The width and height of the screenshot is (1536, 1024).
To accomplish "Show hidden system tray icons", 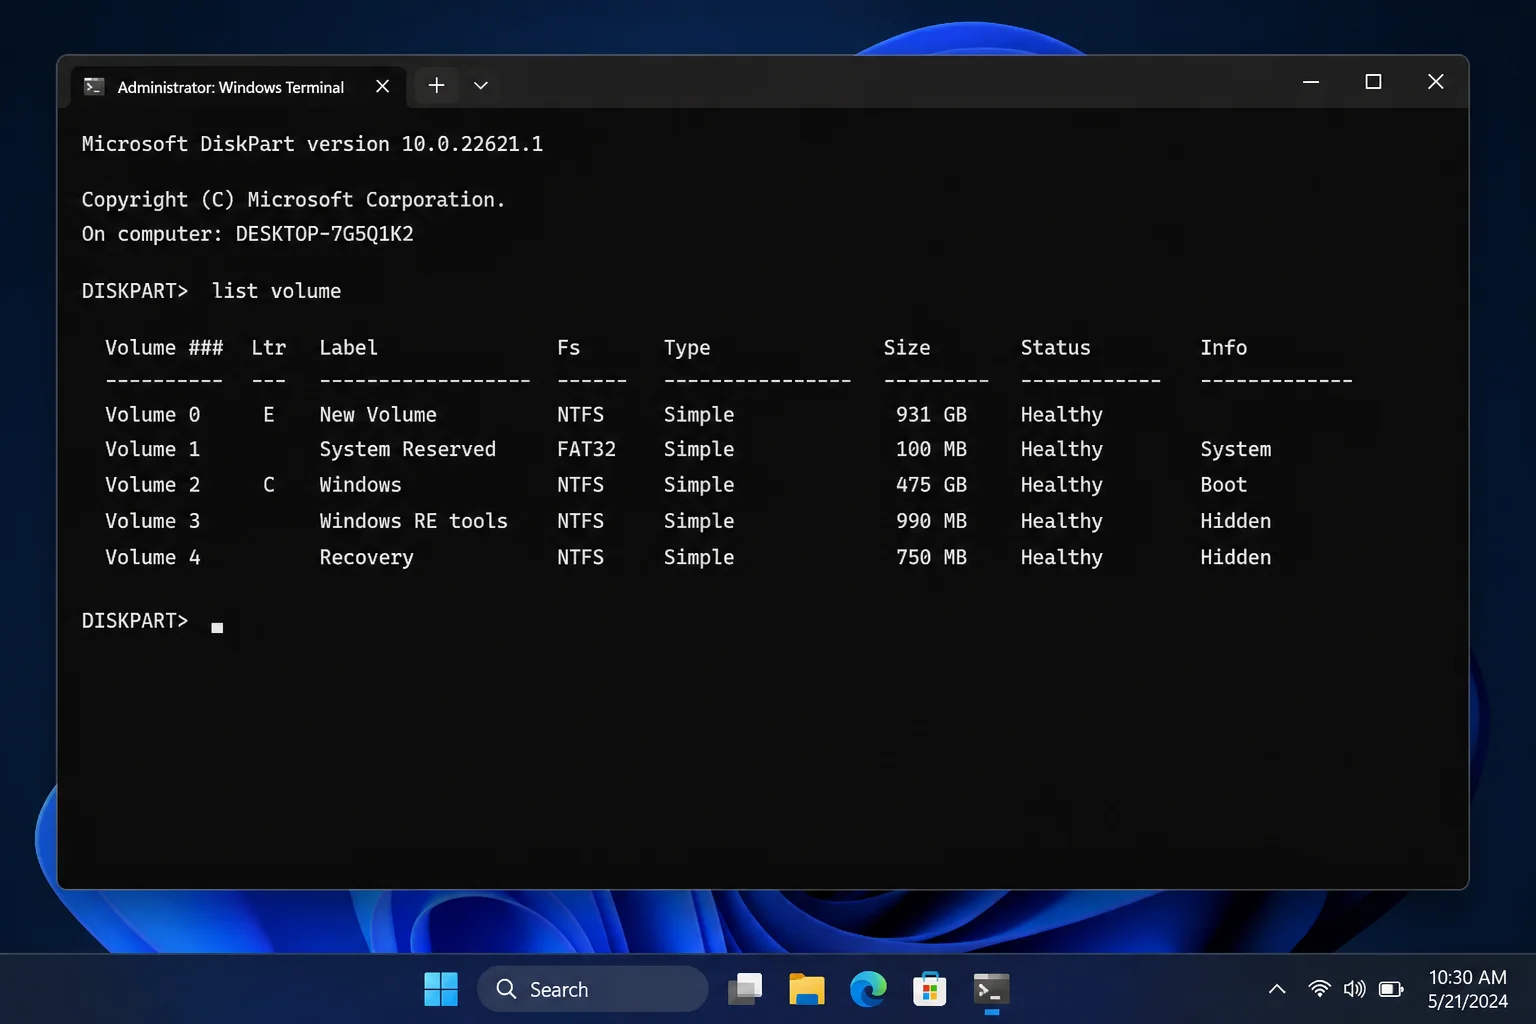I will tap(1277, 989).
